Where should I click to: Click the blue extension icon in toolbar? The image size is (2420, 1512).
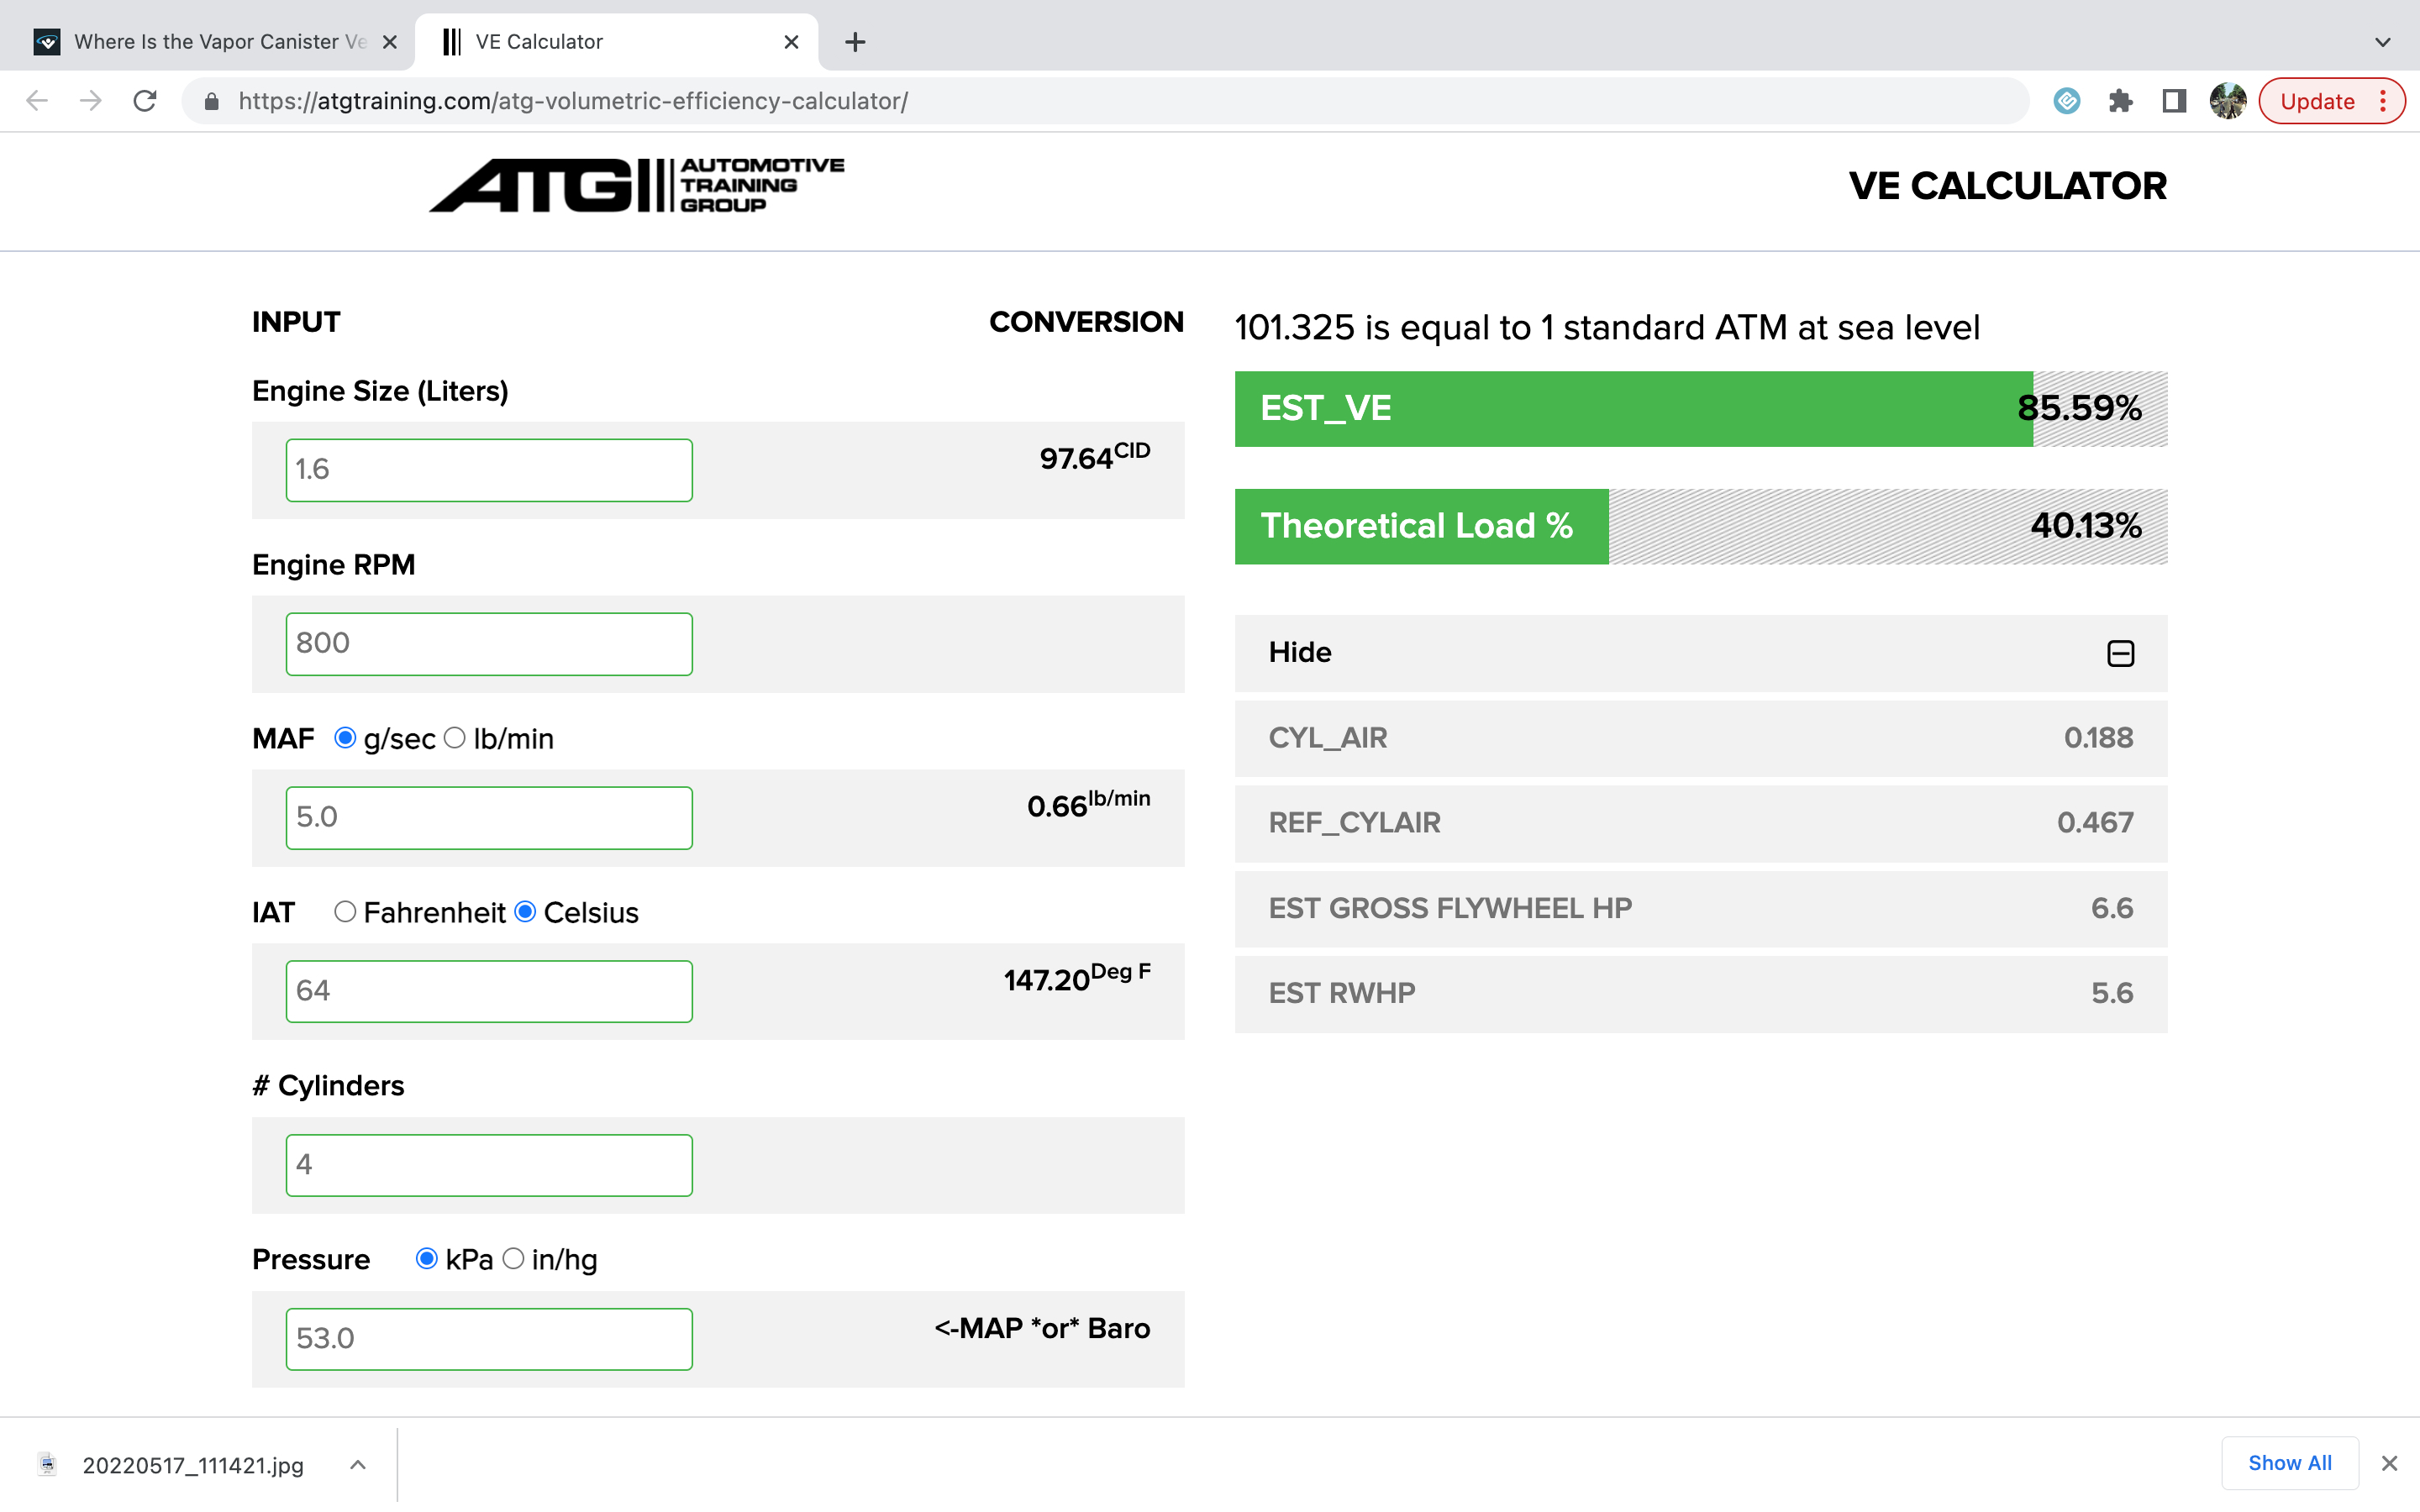pos(2066,101)
